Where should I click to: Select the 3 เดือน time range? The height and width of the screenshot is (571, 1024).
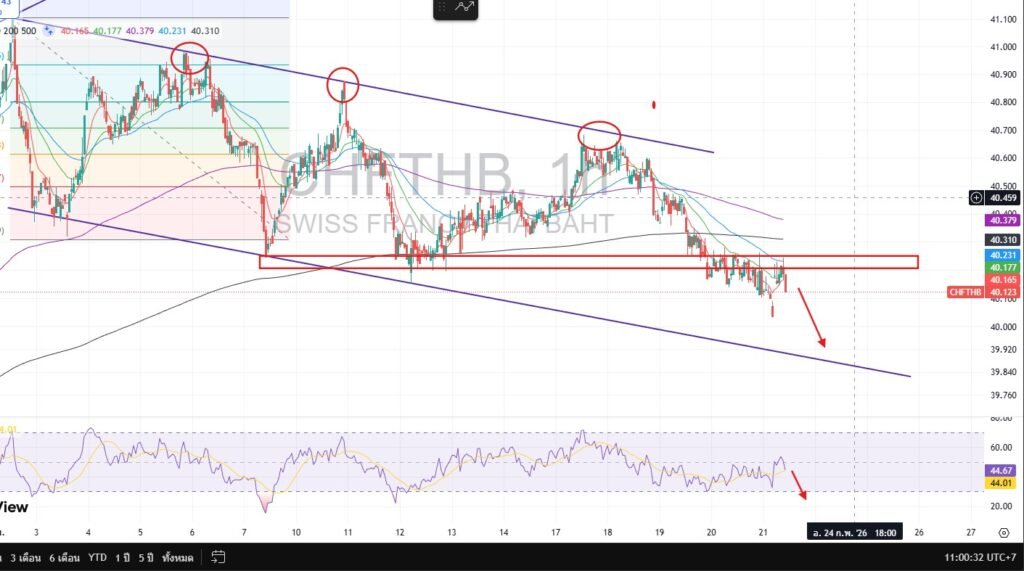click(x=23, y=555)
